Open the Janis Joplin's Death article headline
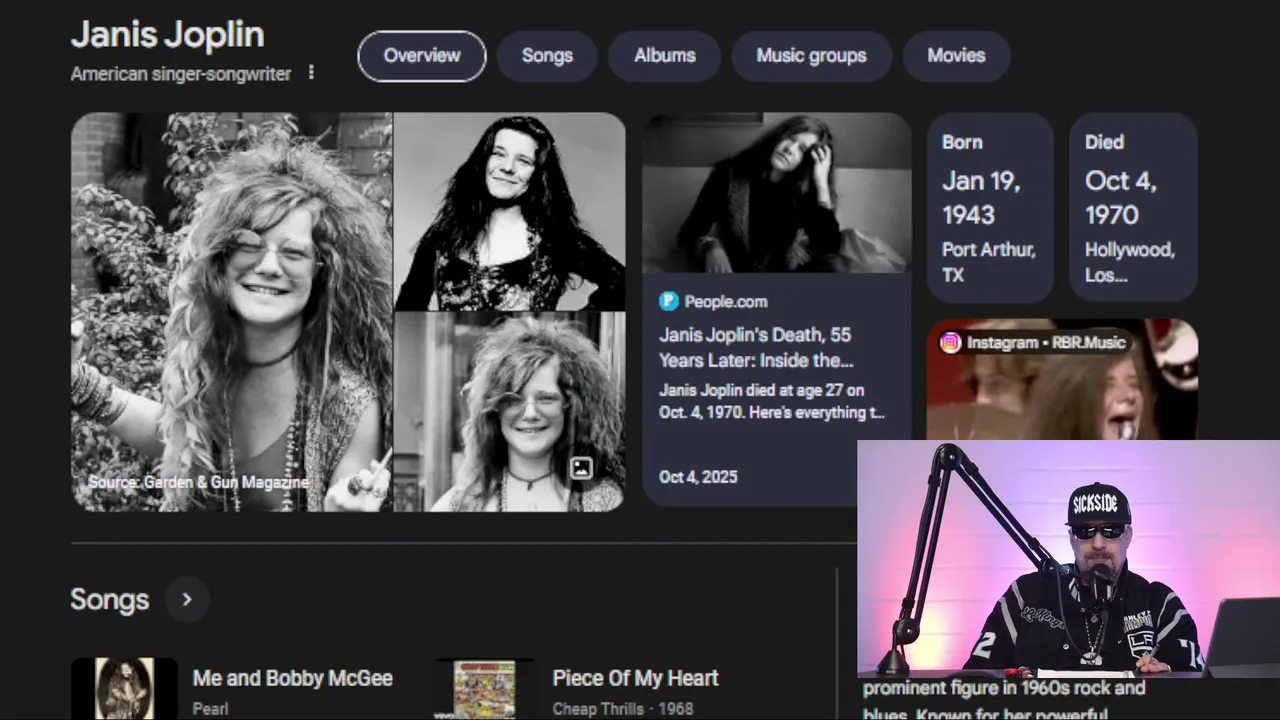Image resolution: width=1280 pixels, height=720 pixels. click(755, 347)
